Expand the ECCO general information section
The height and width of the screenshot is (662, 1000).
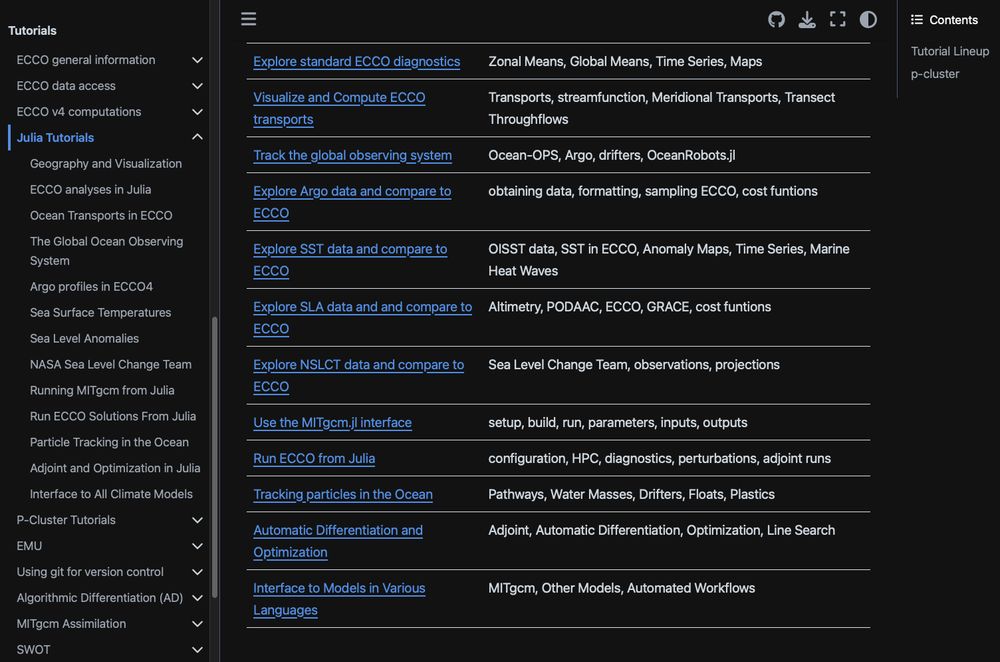(x=197, y=60)
